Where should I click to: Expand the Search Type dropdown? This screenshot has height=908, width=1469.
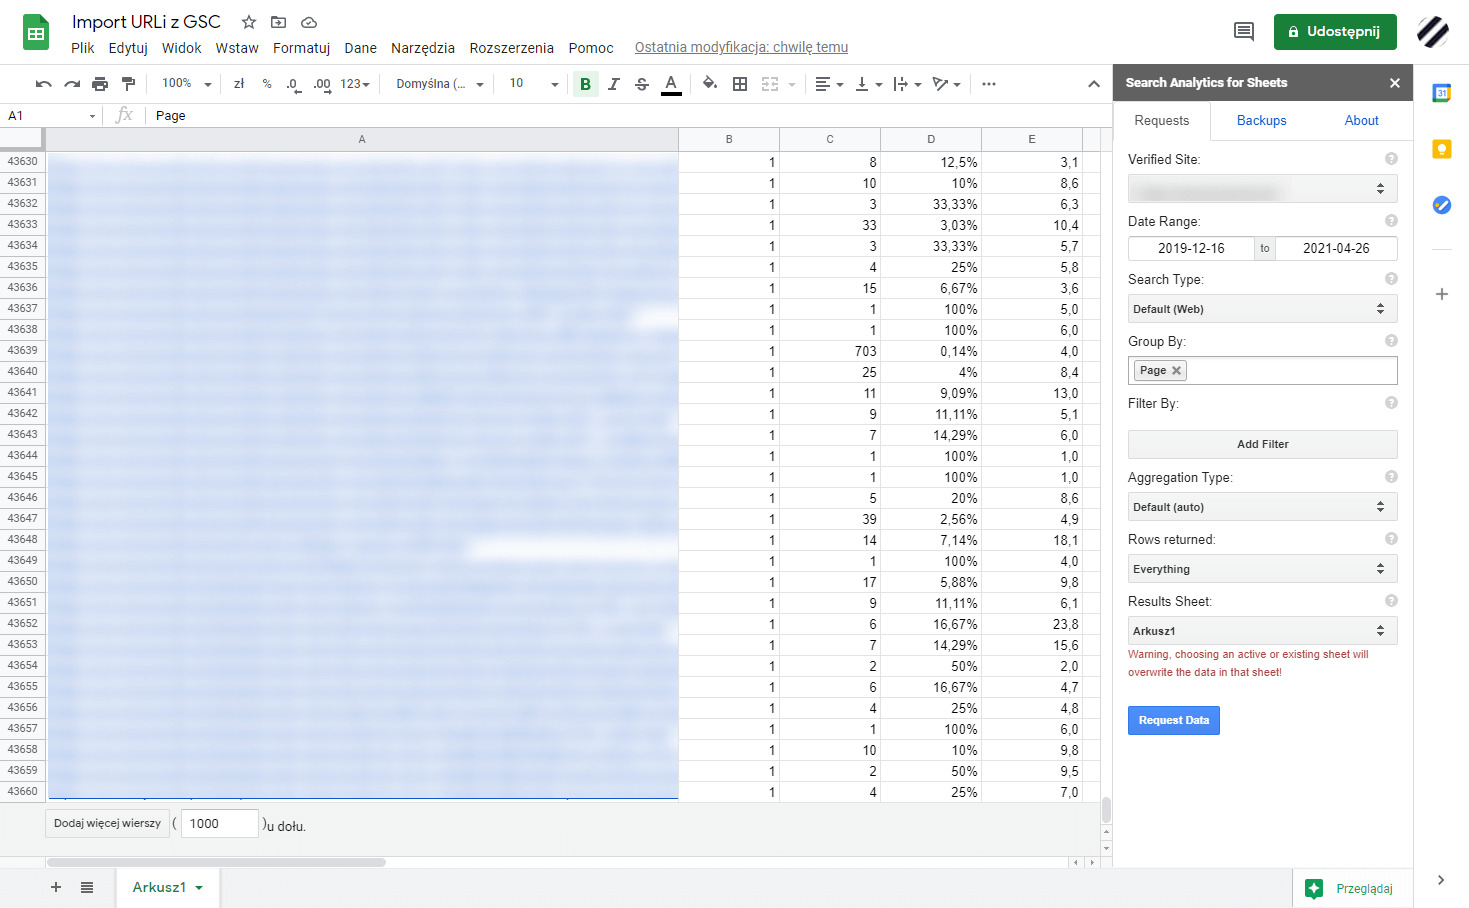click(x=1262, y=309)
